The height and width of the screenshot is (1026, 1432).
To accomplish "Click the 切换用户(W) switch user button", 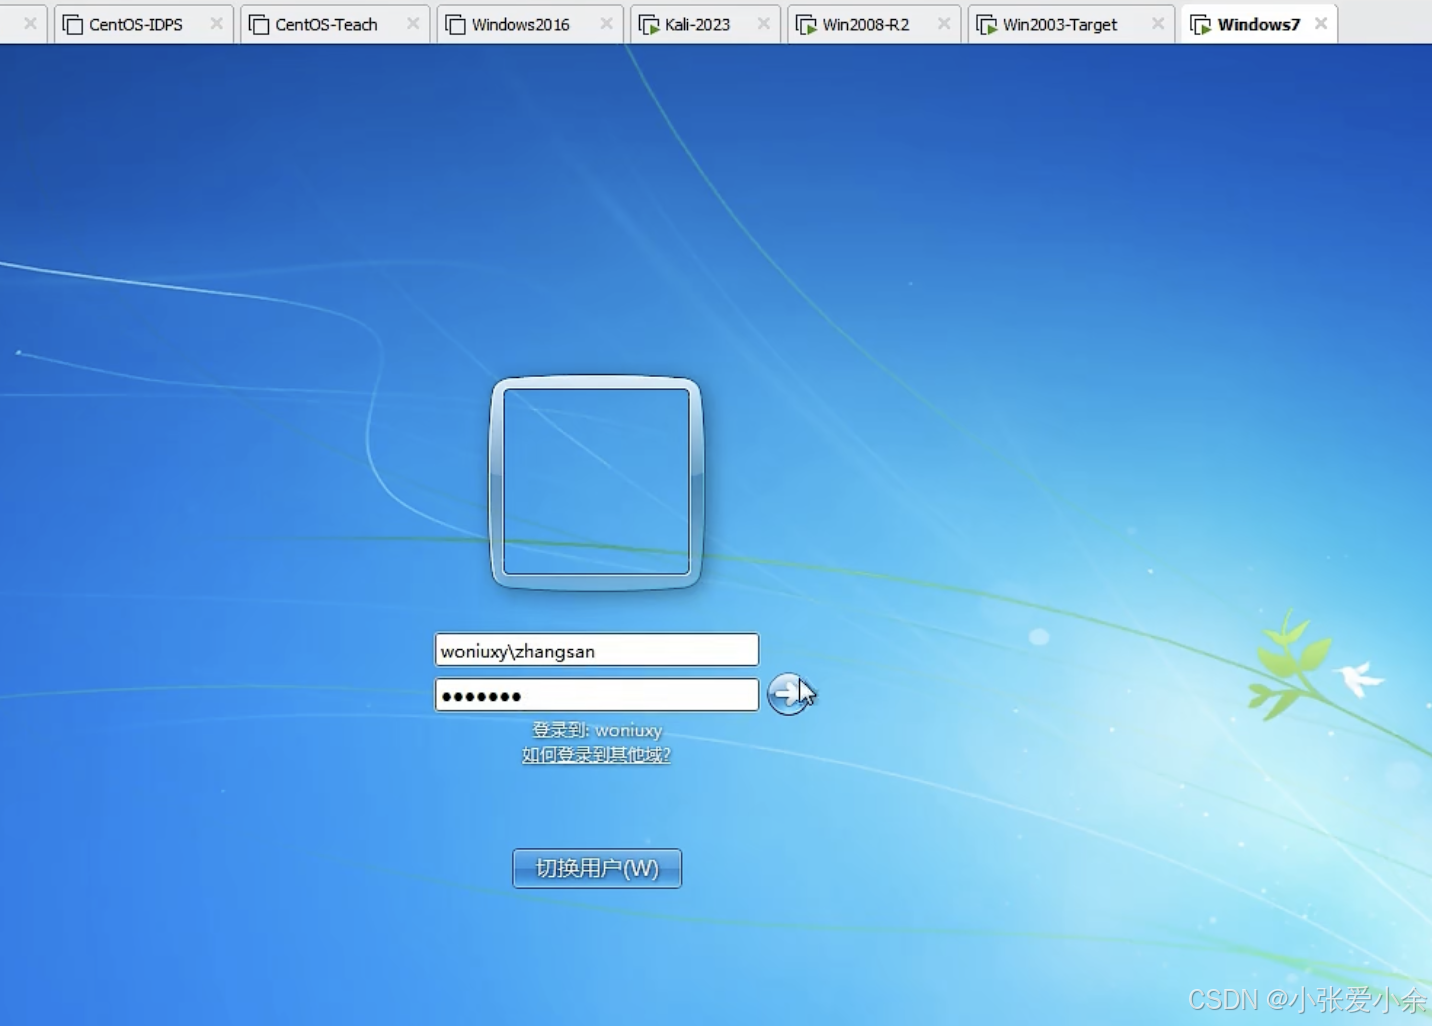I will (x=597, y=868).
